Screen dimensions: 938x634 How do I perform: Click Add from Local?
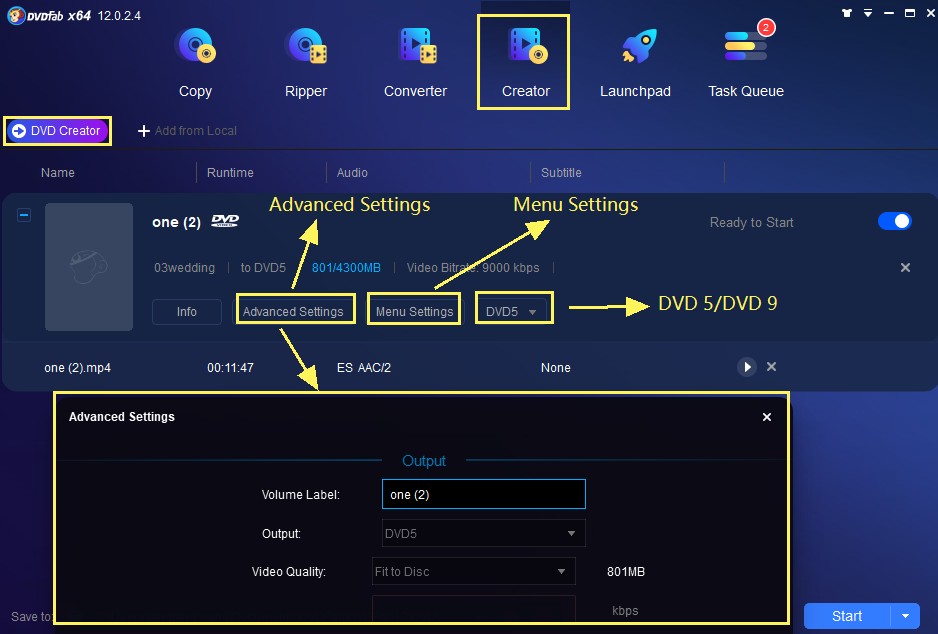pos(187,131)
